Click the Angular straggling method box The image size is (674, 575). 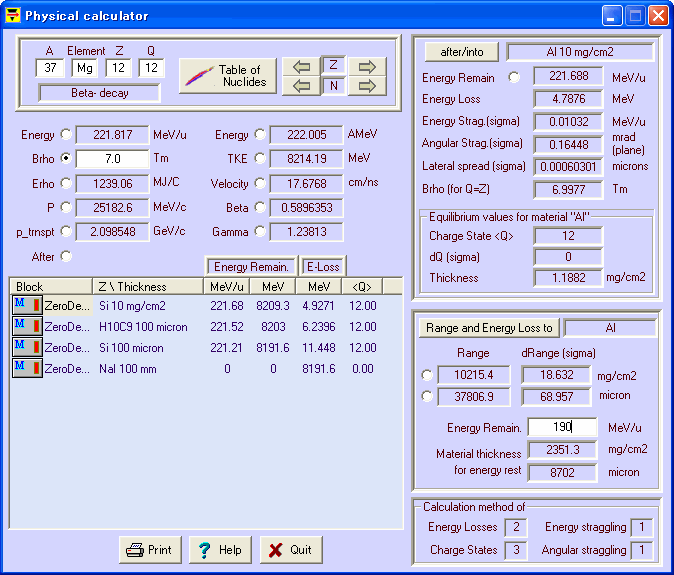(642, 550)
